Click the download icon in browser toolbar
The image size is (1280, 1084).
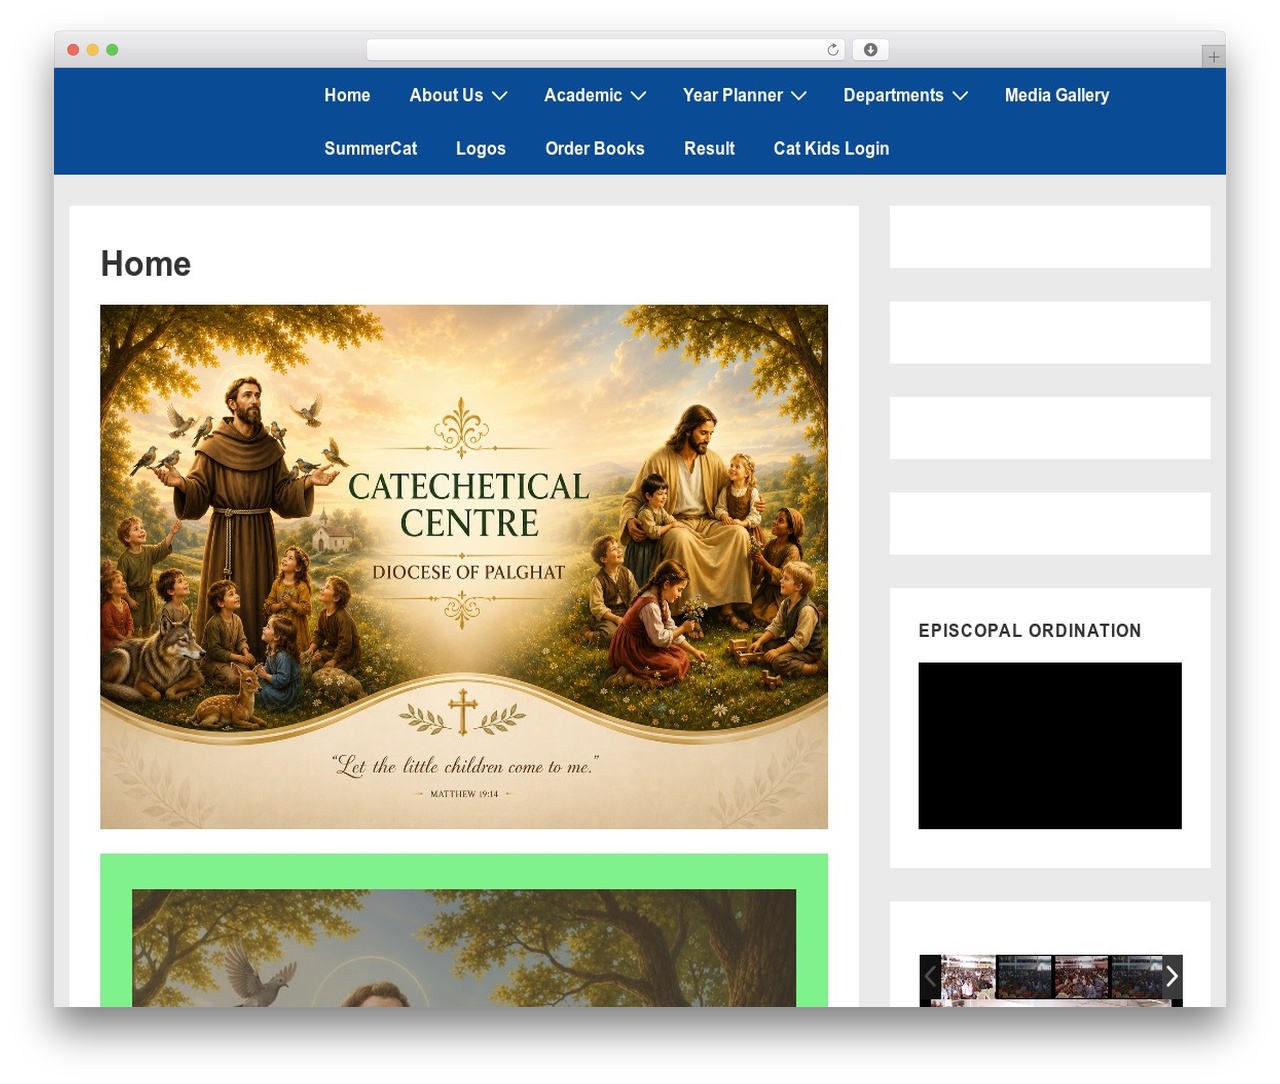[x=870, y=50]
